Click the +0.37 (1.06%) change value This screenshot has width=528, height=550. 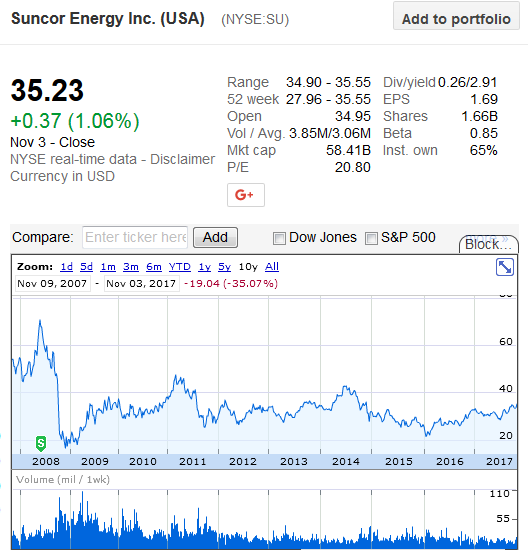pyautogui.click(x=75, y=121)
